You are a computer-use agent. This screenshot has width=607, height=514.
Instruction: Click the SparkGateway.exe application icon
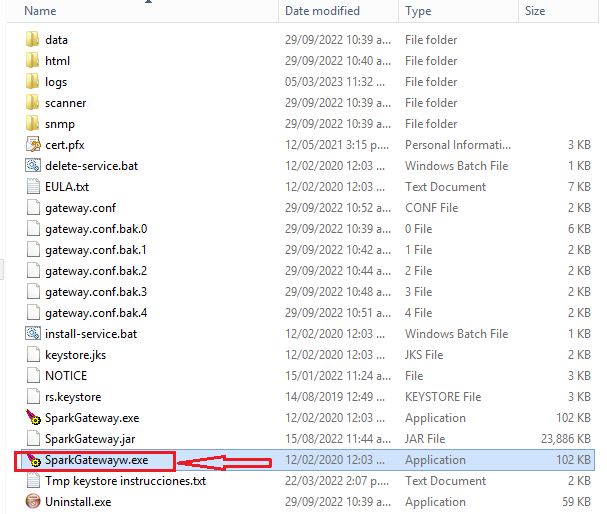[33, 418]
